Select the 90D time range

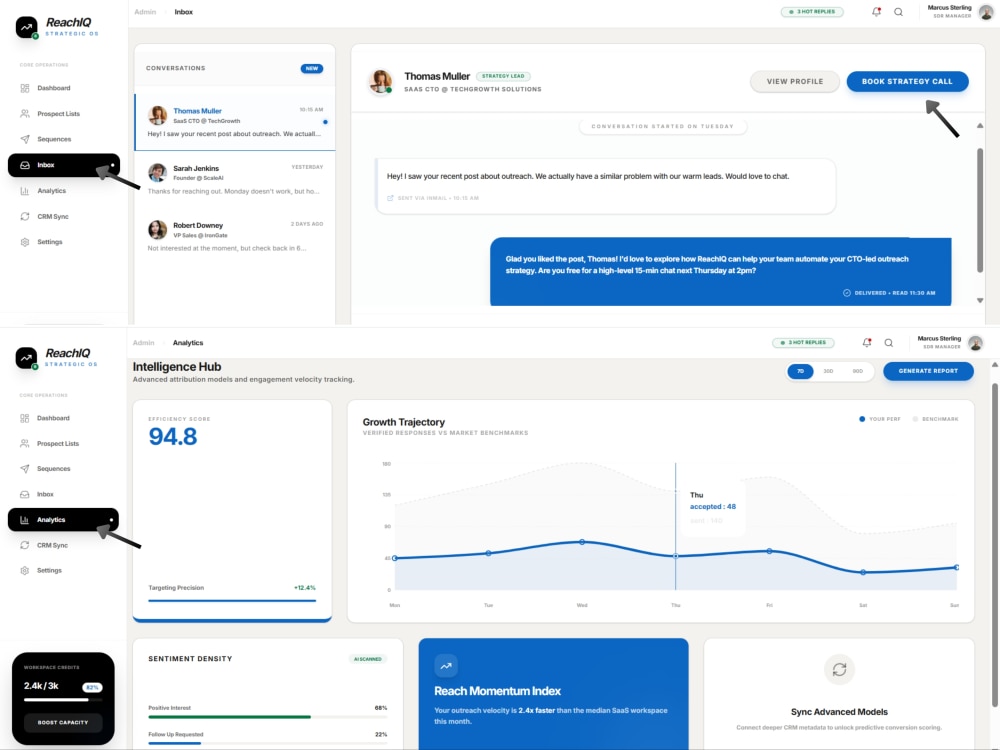(857, 371)
